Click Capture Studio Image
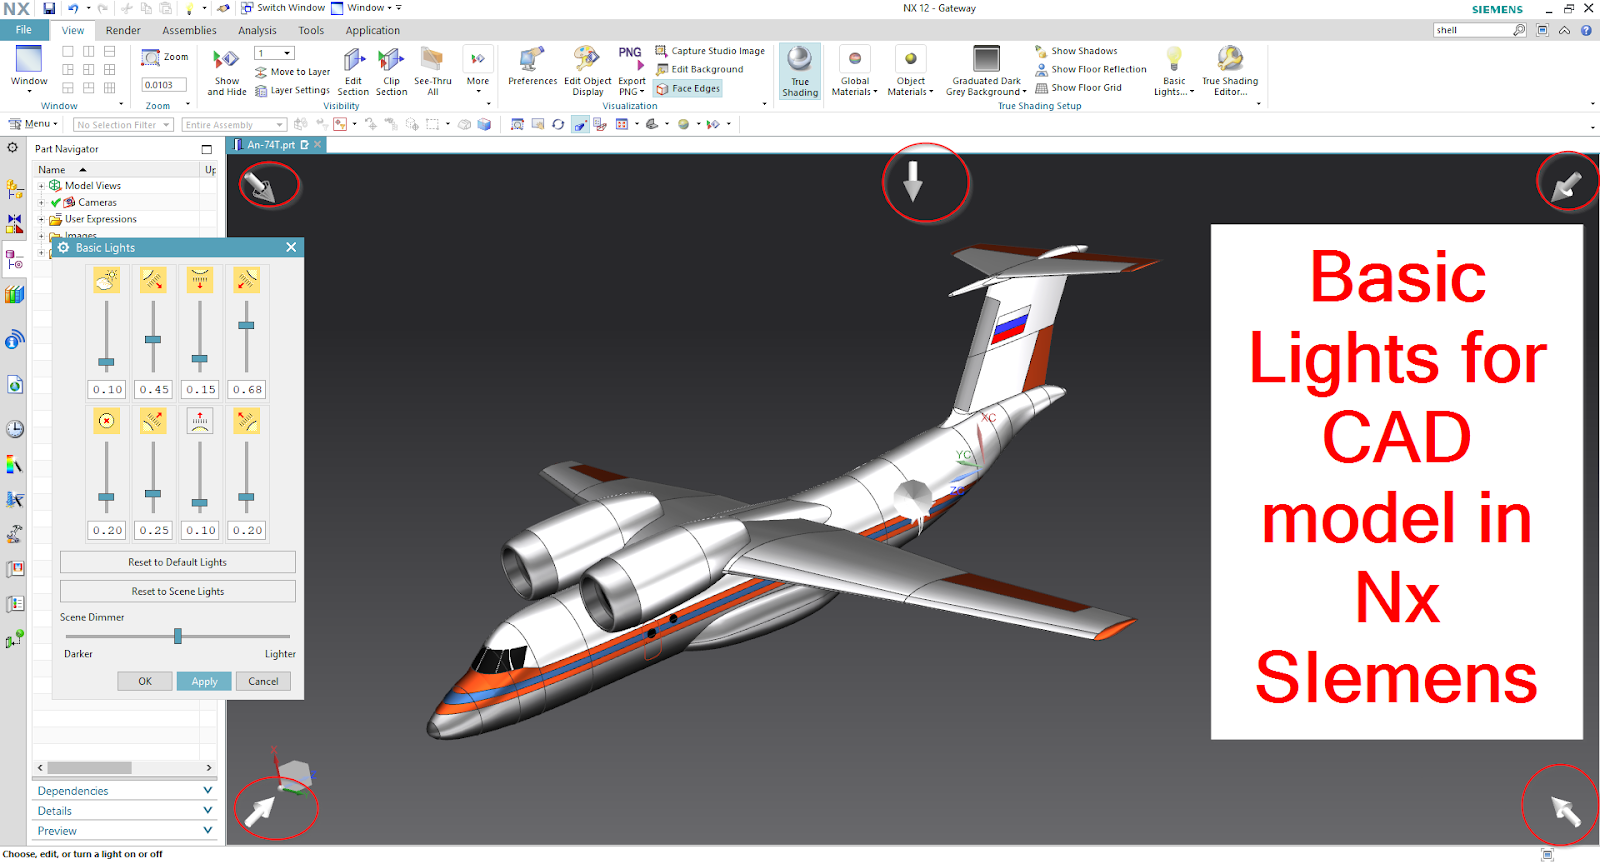 [x=710, y=51]
